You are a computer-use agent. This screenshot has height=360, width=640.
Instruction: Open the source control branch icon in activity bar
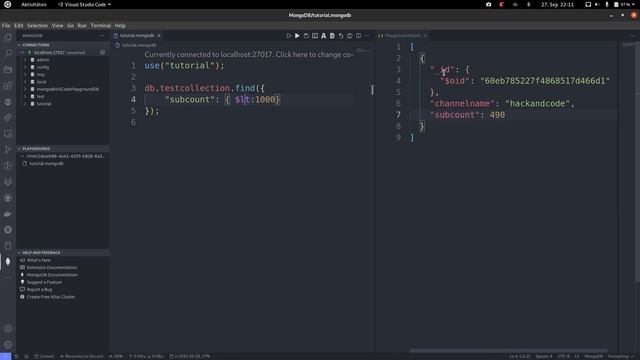[8, 150]
